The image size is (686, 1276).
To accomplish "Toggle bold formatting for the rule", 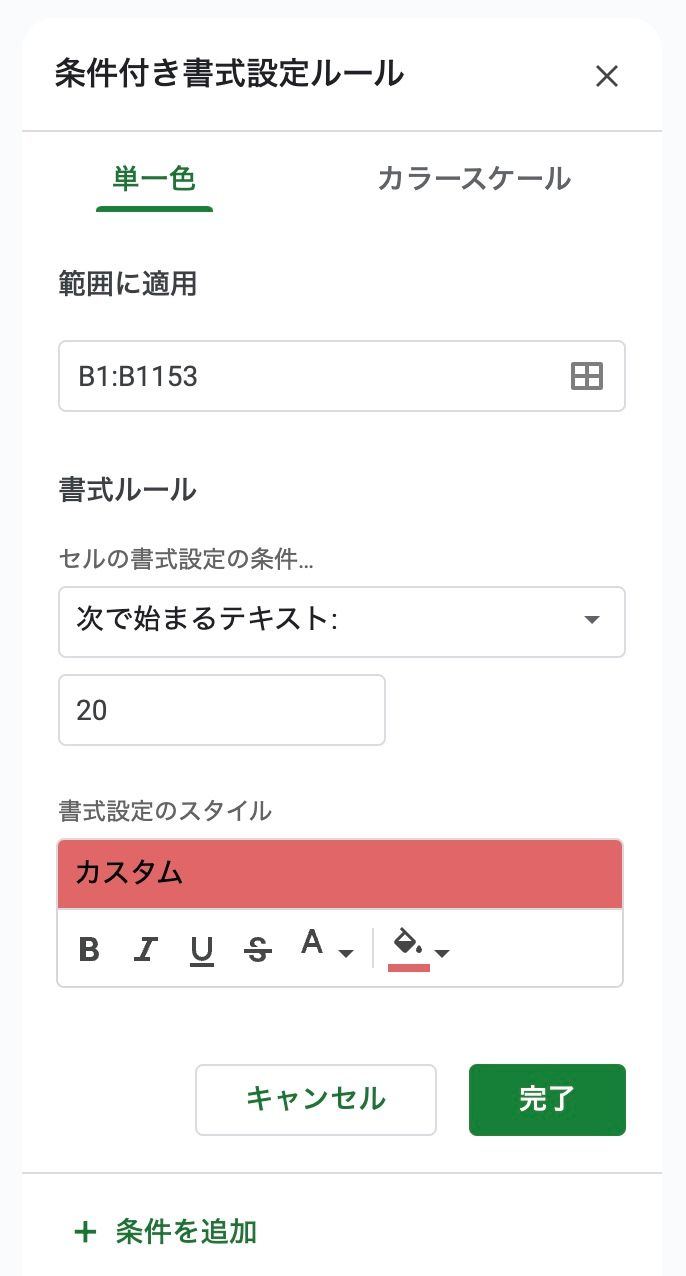I will coord(89,950).
